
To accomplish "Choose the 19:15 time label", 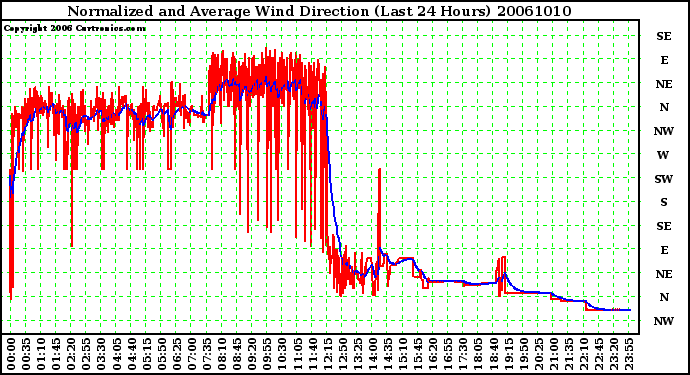I will pos(509,354).
